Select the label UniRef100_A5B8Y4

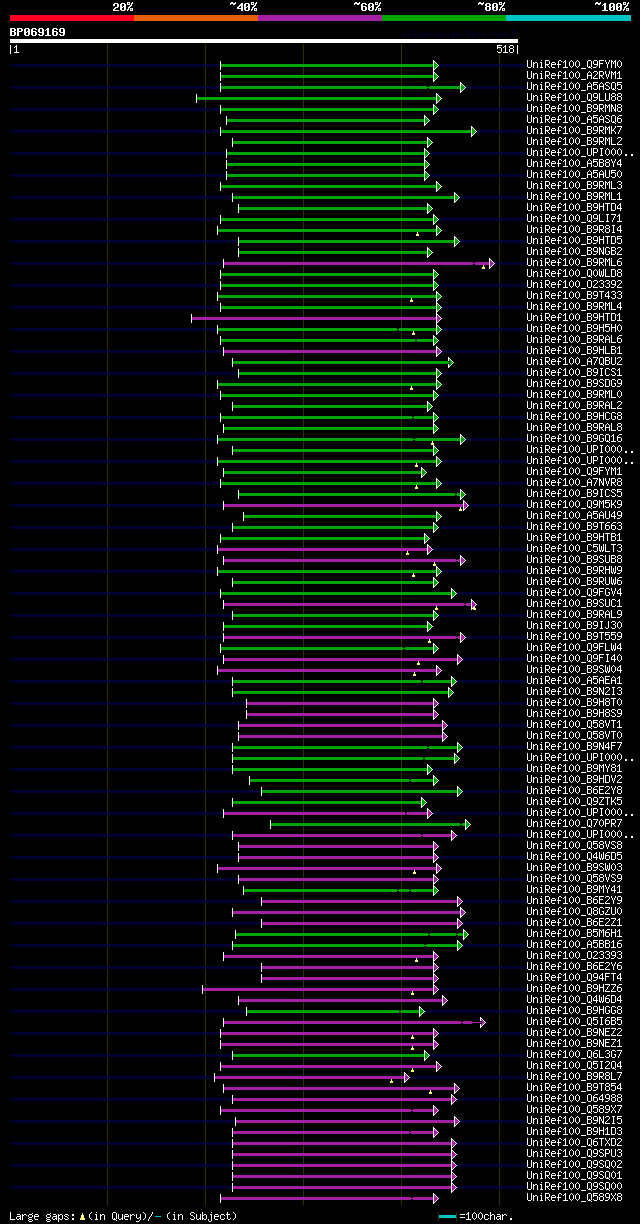coord(574,163)
